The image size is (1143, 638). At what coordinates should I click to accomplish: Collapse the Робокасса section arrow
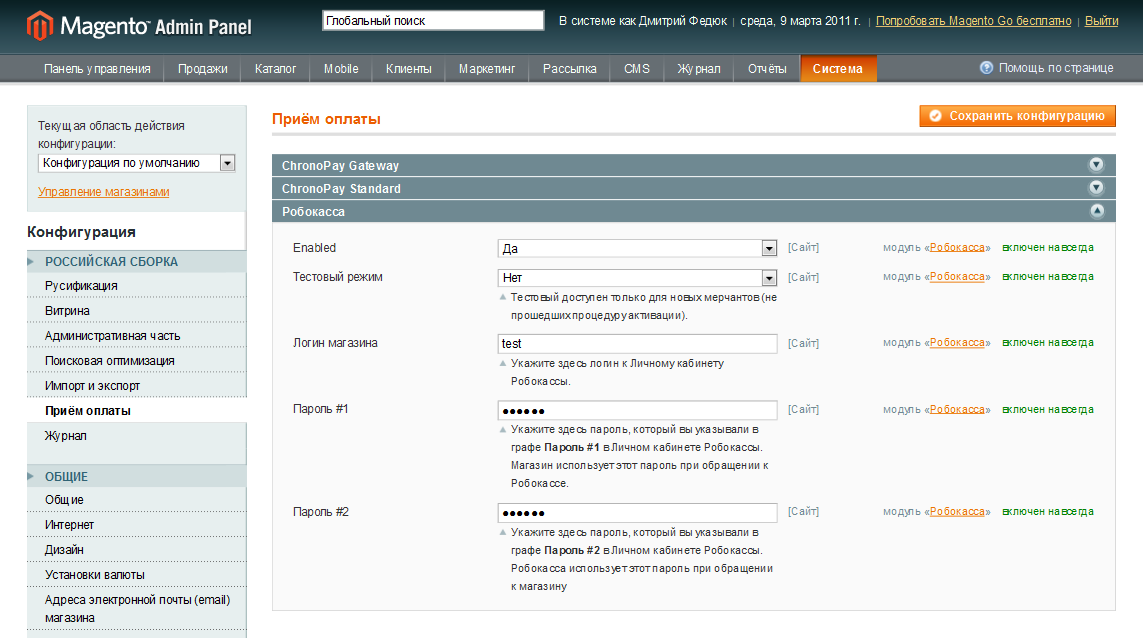pyautogui.click(x=1096, y=211)
